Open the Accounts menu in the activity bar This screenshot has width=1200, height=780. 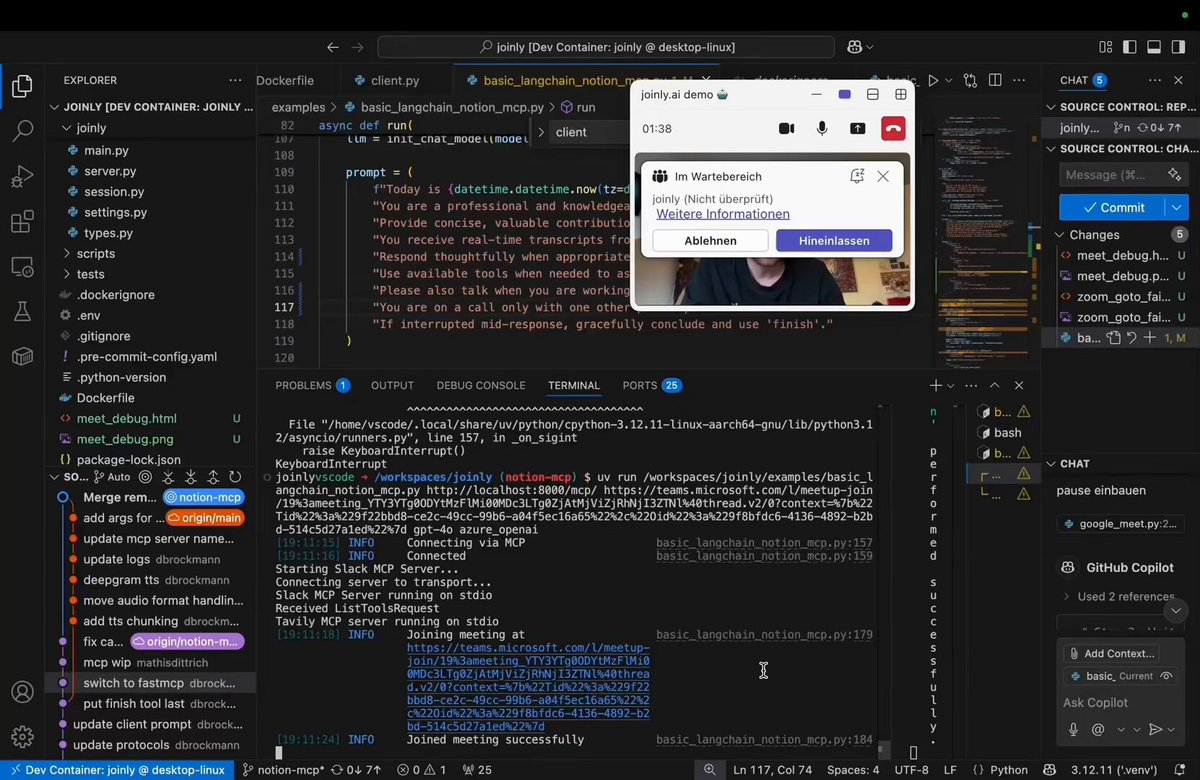pyautogui.click(x=22, y=692)
